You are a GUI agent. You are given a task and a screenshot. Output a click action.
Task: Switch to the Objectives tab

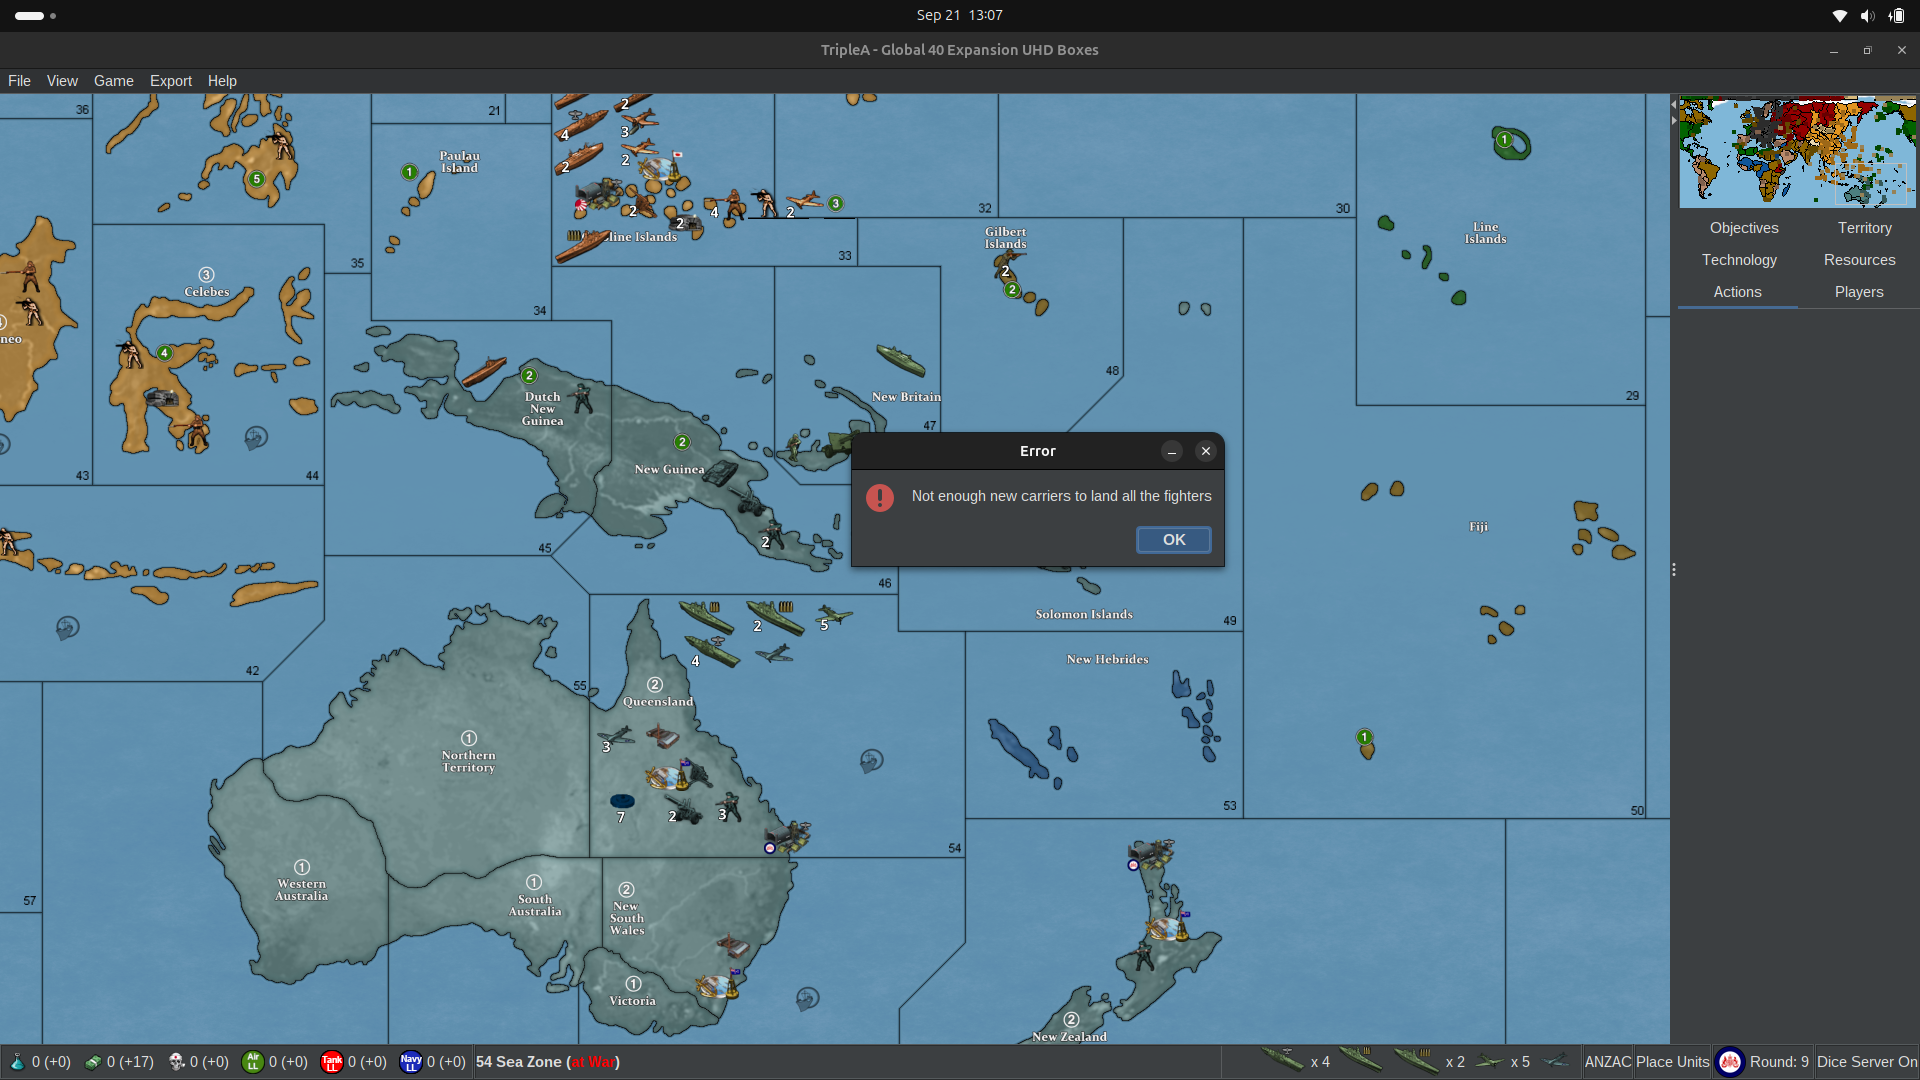click(1744, 228)
